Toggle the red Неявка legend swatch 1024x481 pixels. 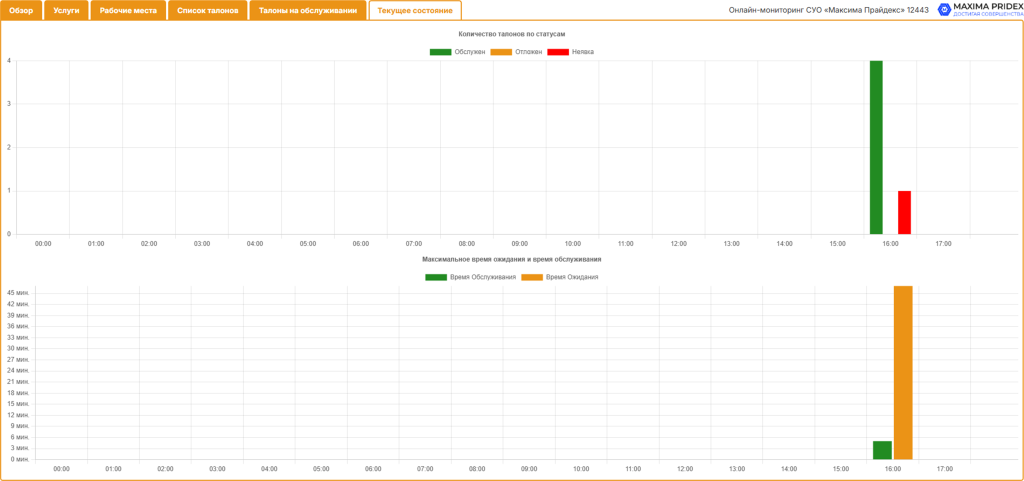point(558,52)
